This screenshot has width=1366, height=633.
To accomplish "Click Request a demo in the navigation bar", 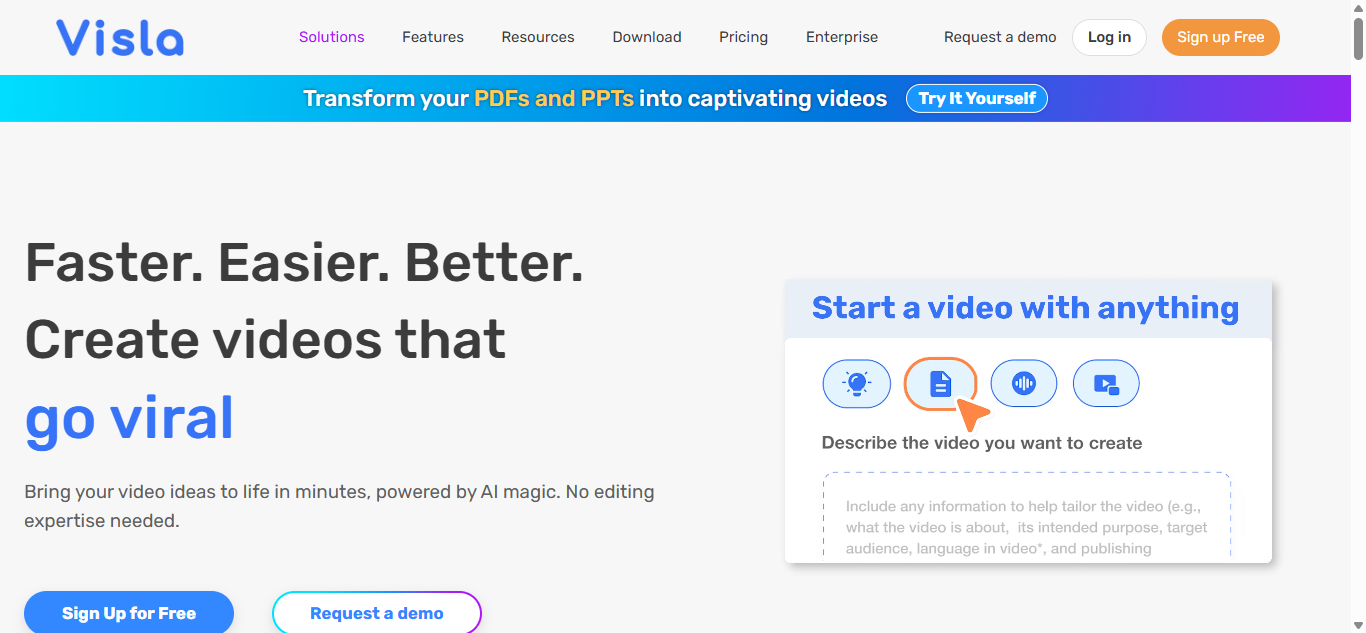I will 999,37.
